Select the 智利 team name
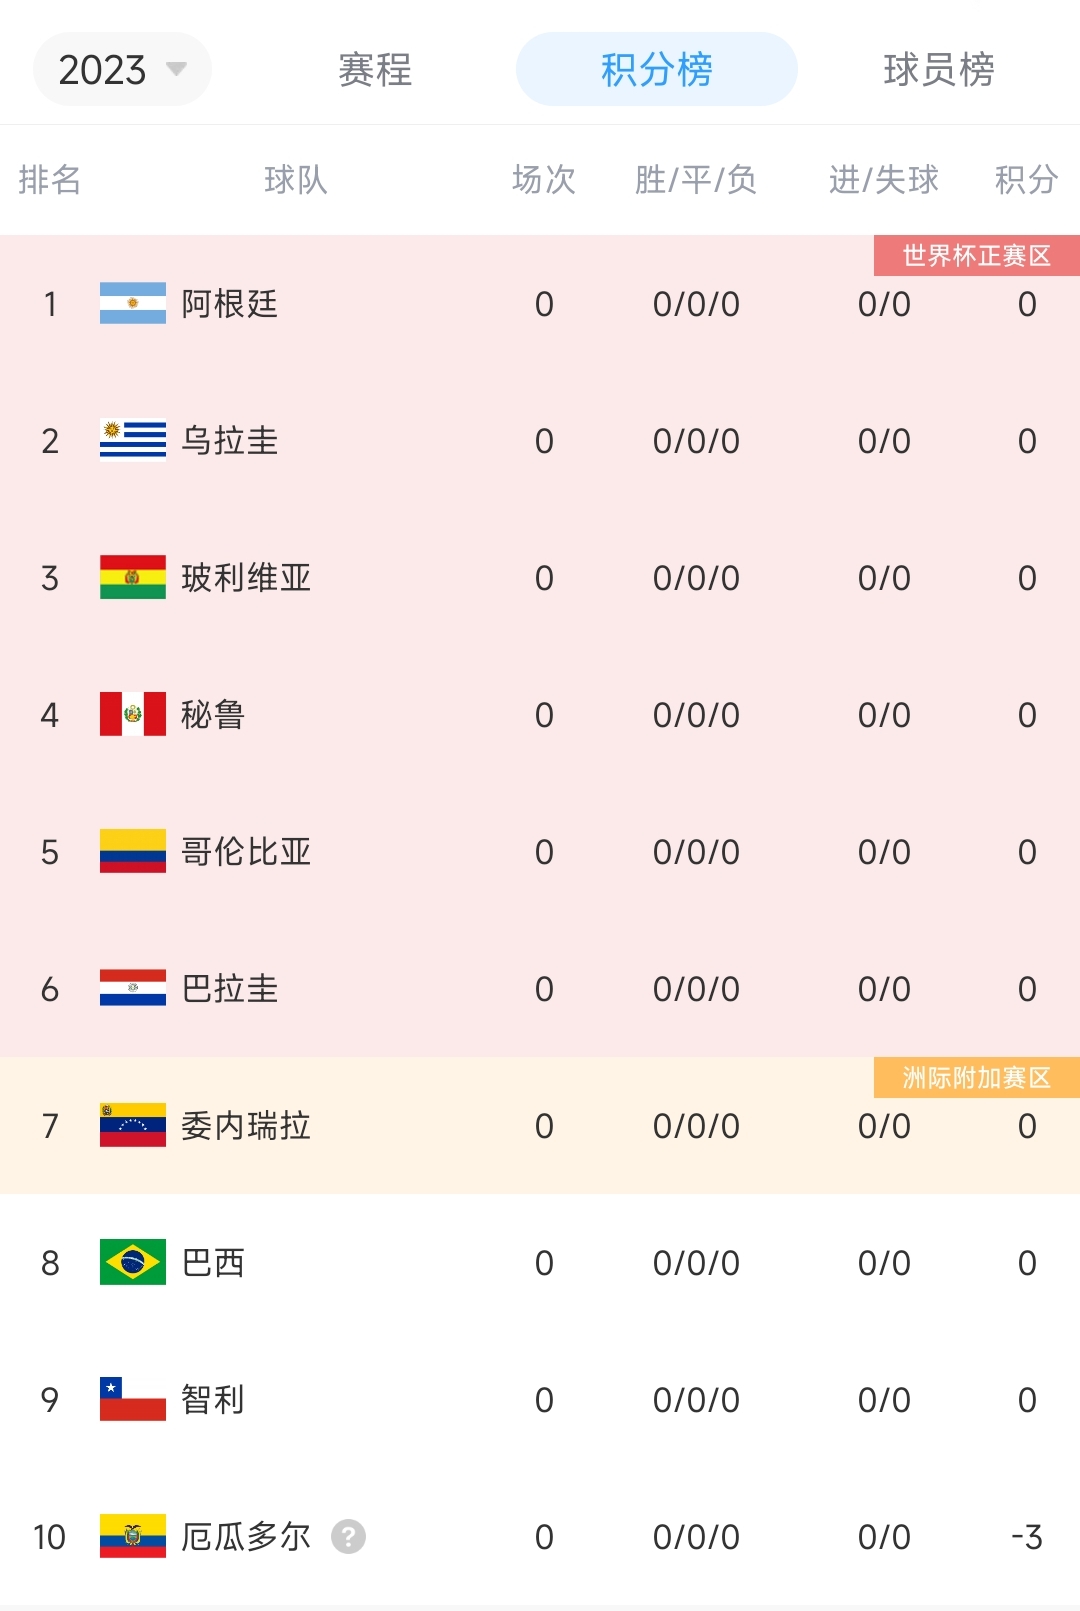1080x1611 pixels. (x=213, y=1400)
